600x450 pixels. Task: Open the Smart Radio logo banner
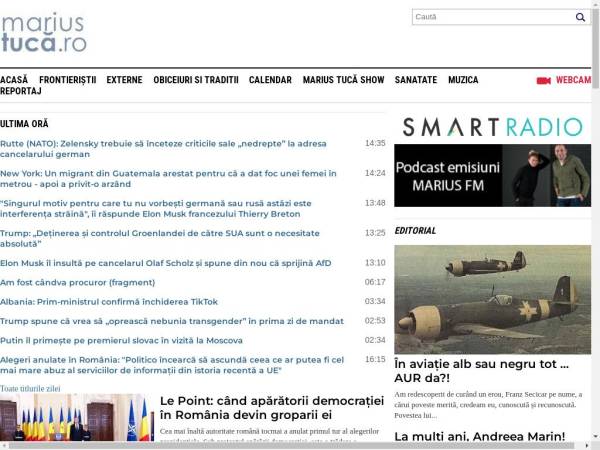click(x=492, y=126)
